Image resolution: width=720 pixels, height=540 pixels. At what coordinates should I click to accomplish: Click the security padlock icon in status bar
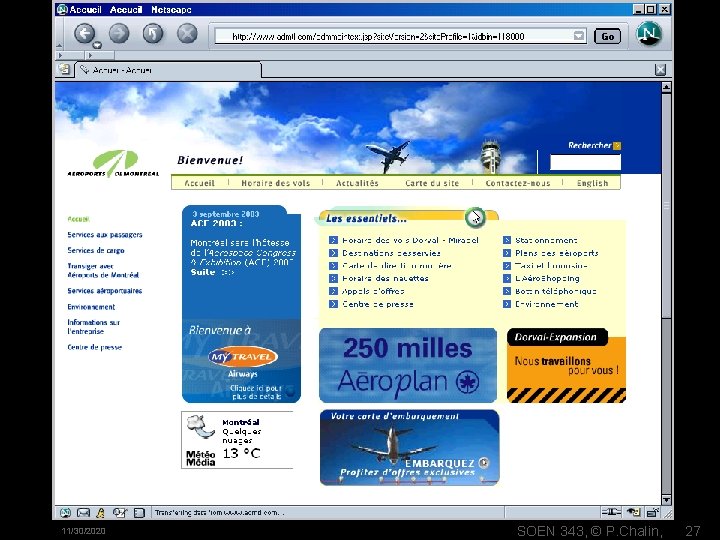point(652,512)
